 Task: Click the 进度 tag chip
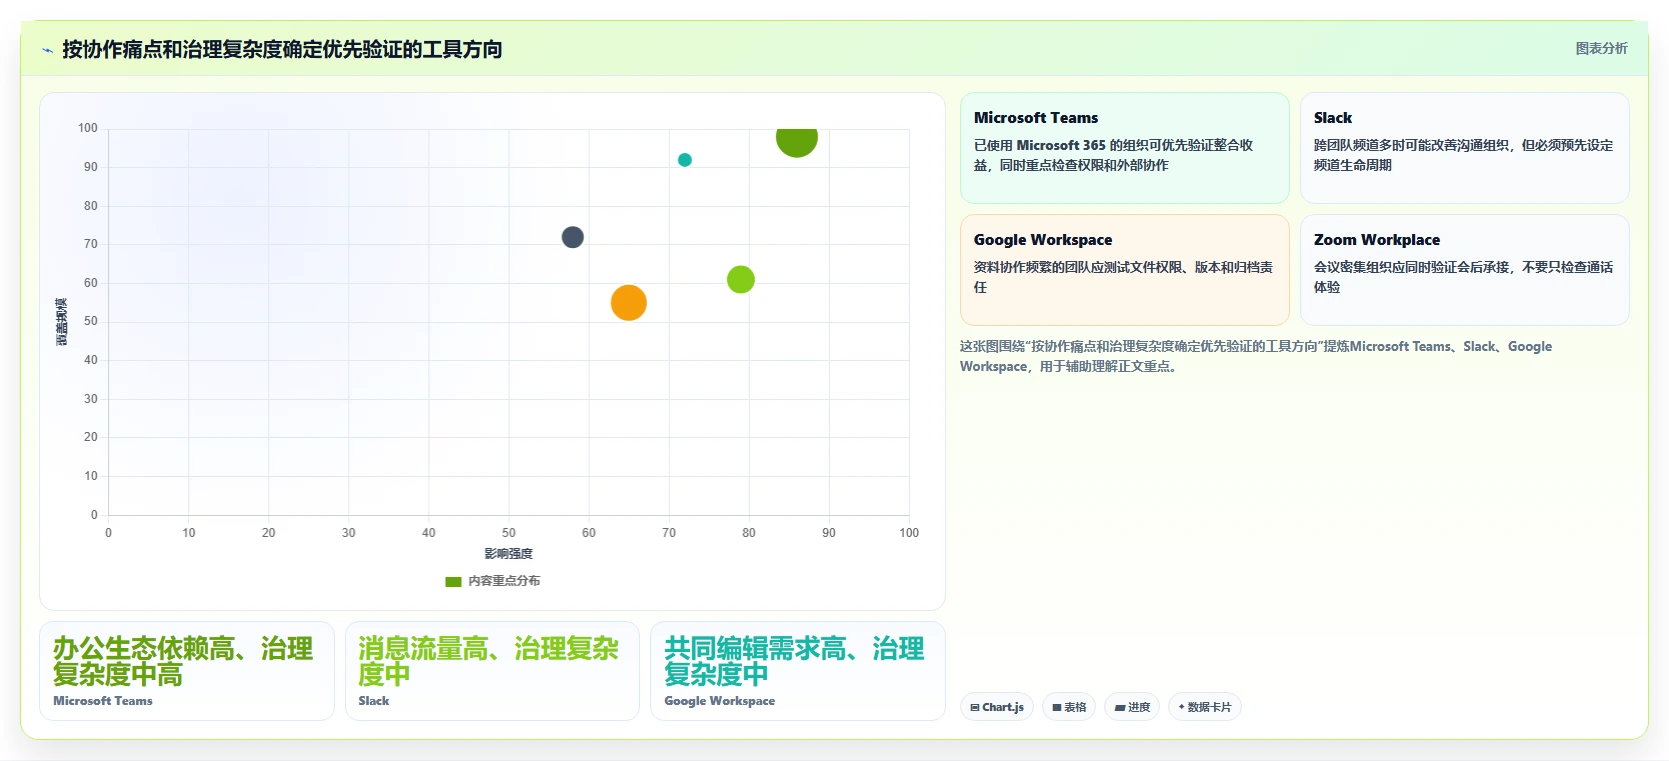point(1132,707)
